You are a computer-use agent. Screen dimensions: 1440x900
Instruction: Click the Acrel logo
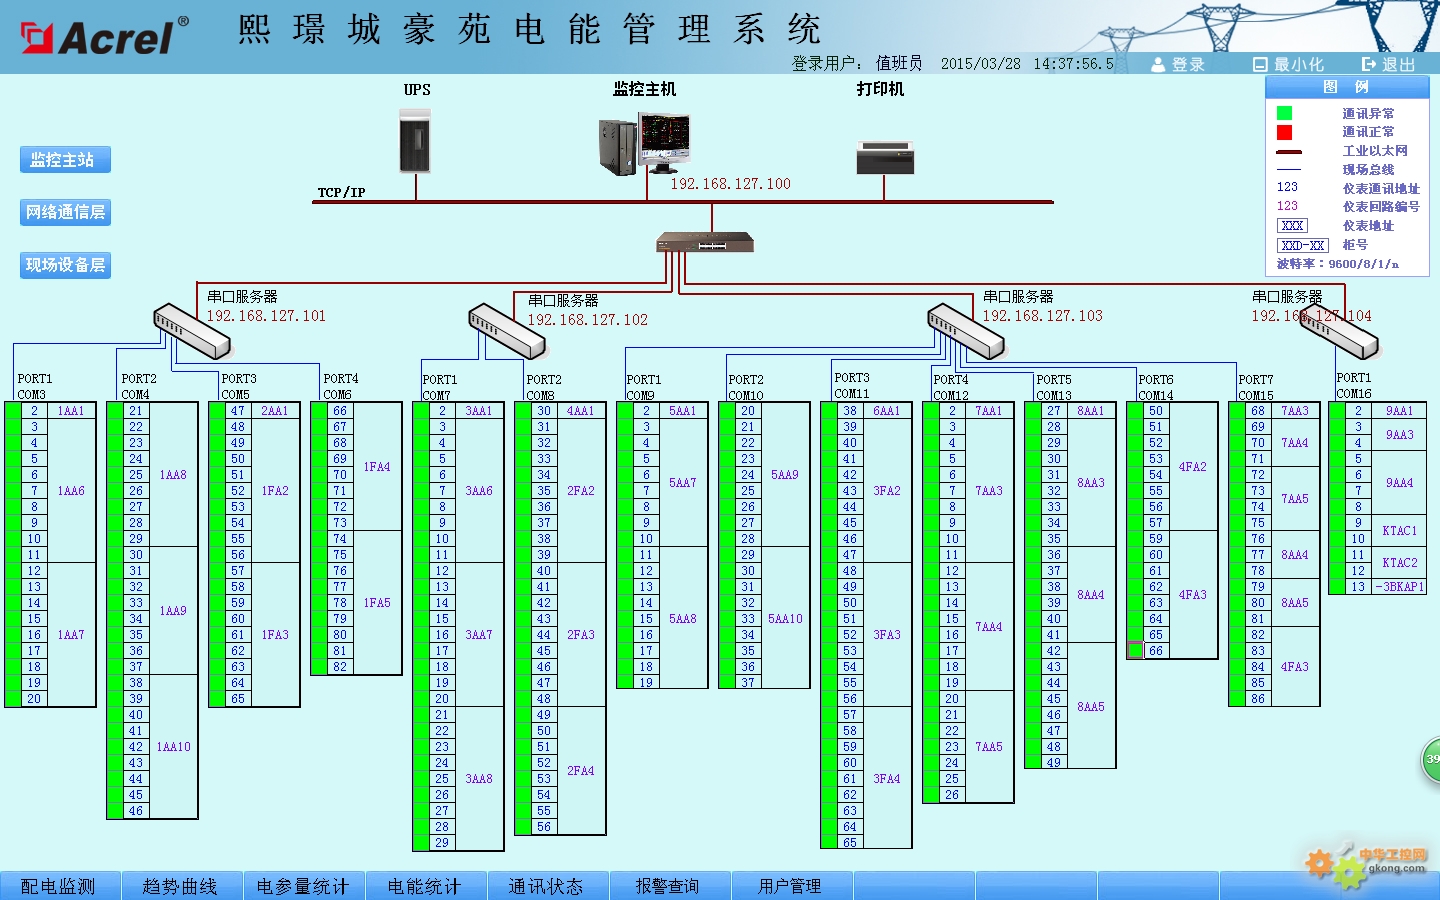tap(105, 37)
